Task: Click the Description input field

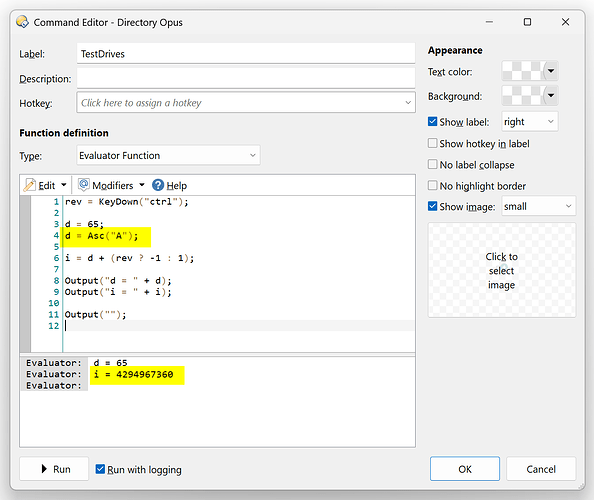Action: click(x=245, y=78)
